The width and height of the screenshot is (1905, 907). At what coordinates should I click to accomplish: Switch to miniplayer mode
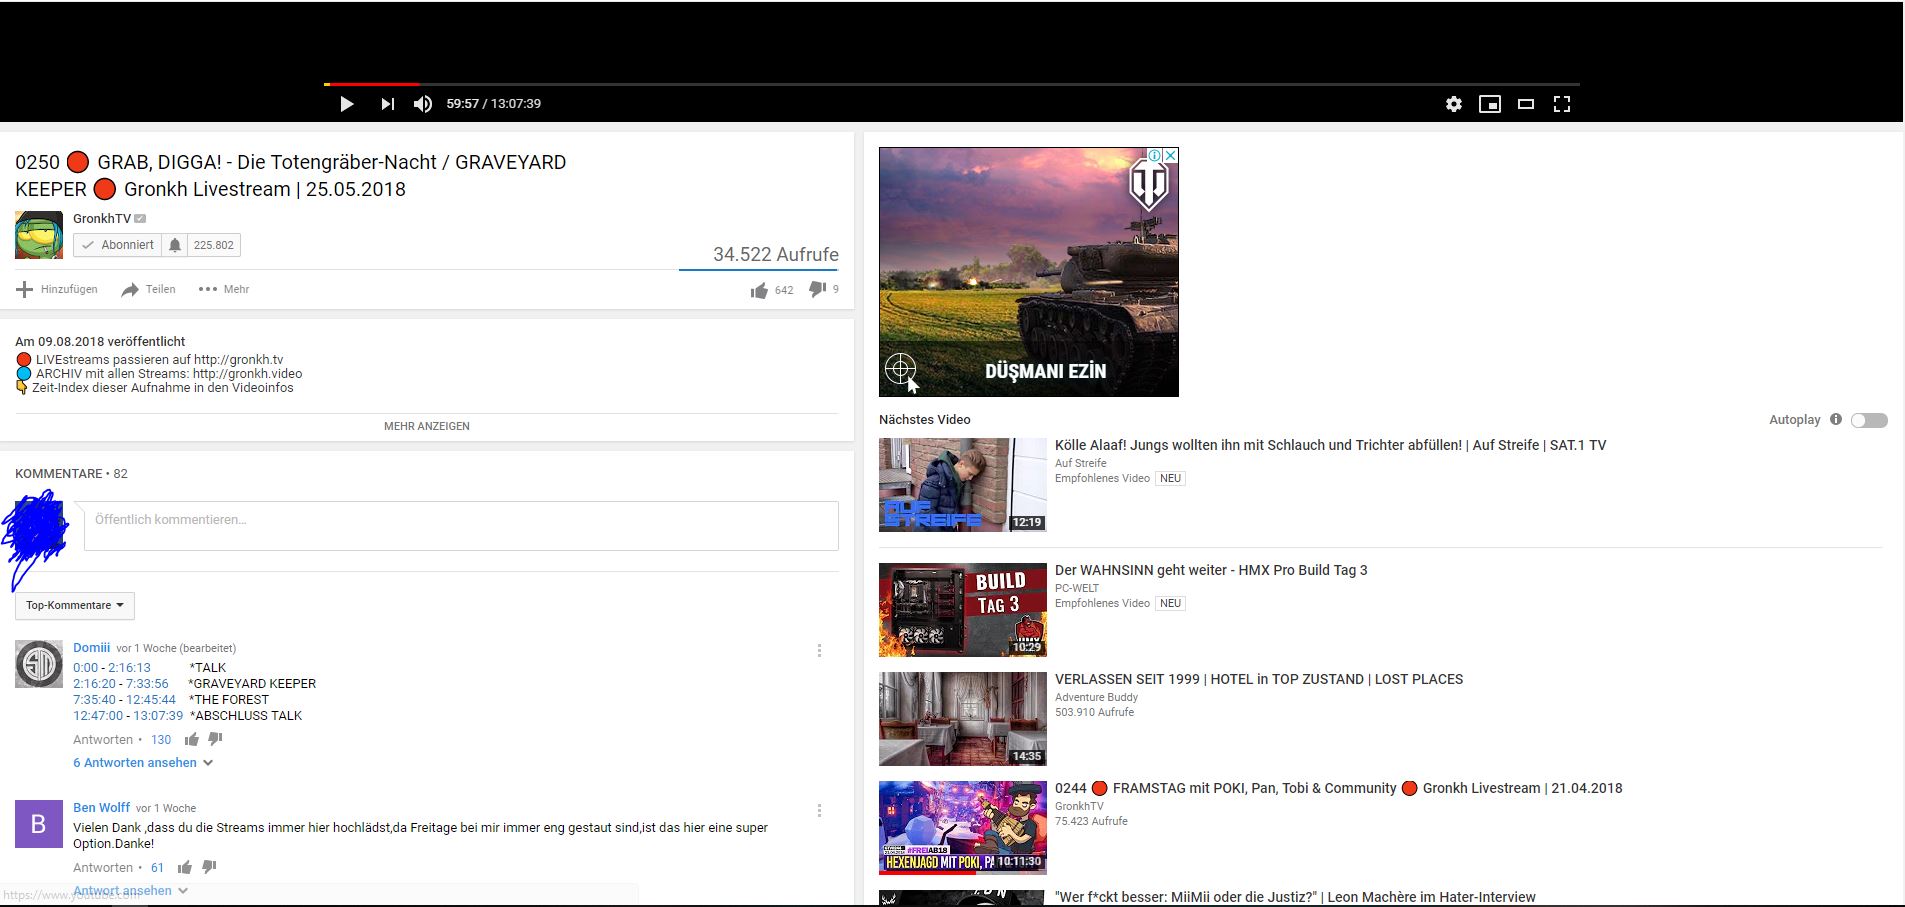(x=1490, y=104)
